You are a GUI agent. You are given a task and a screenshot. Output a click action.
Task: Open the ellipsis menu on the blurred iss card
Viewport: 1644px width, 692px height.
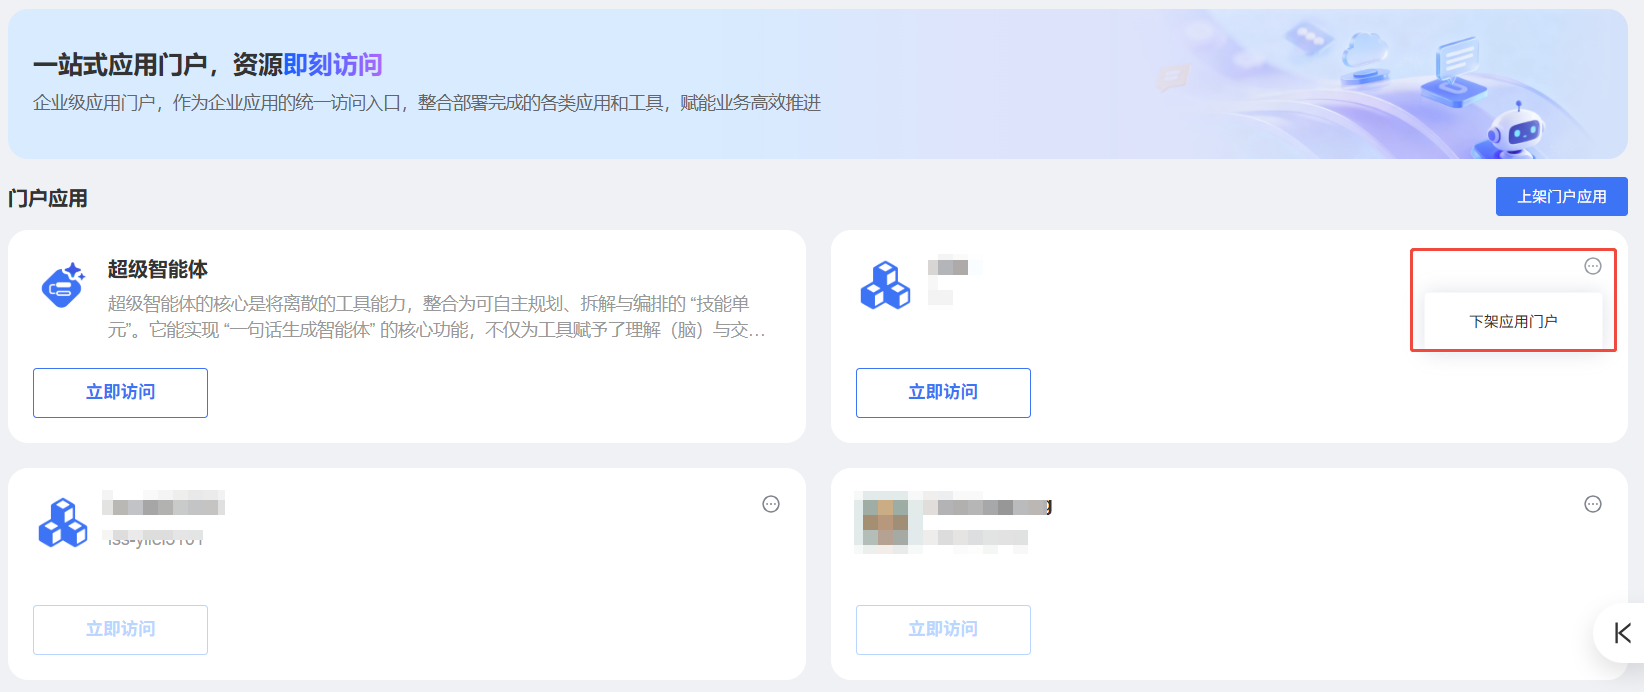pos(771,504)
